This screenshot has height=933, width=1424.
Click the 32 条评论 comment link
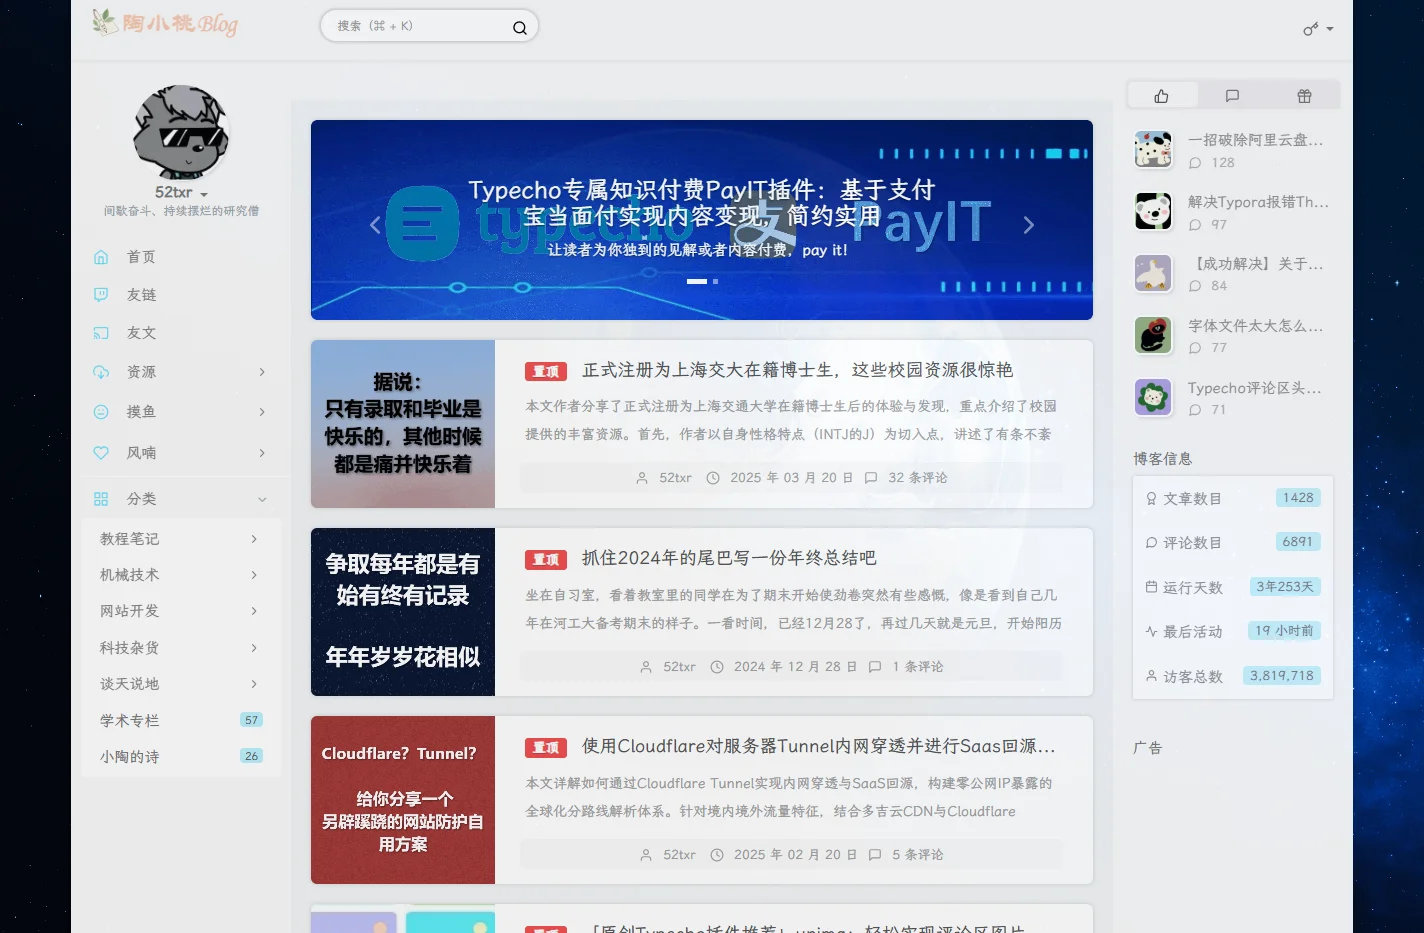point(918,478)
